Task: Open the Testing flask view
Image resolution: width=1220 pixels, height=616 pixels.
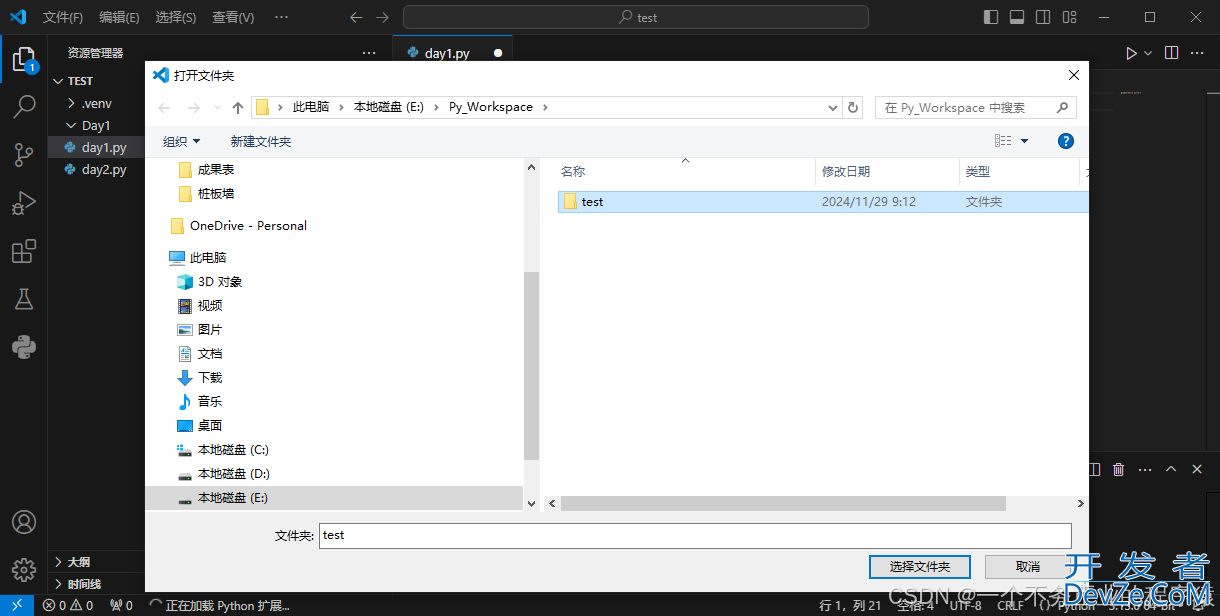Action: [24, 299]
